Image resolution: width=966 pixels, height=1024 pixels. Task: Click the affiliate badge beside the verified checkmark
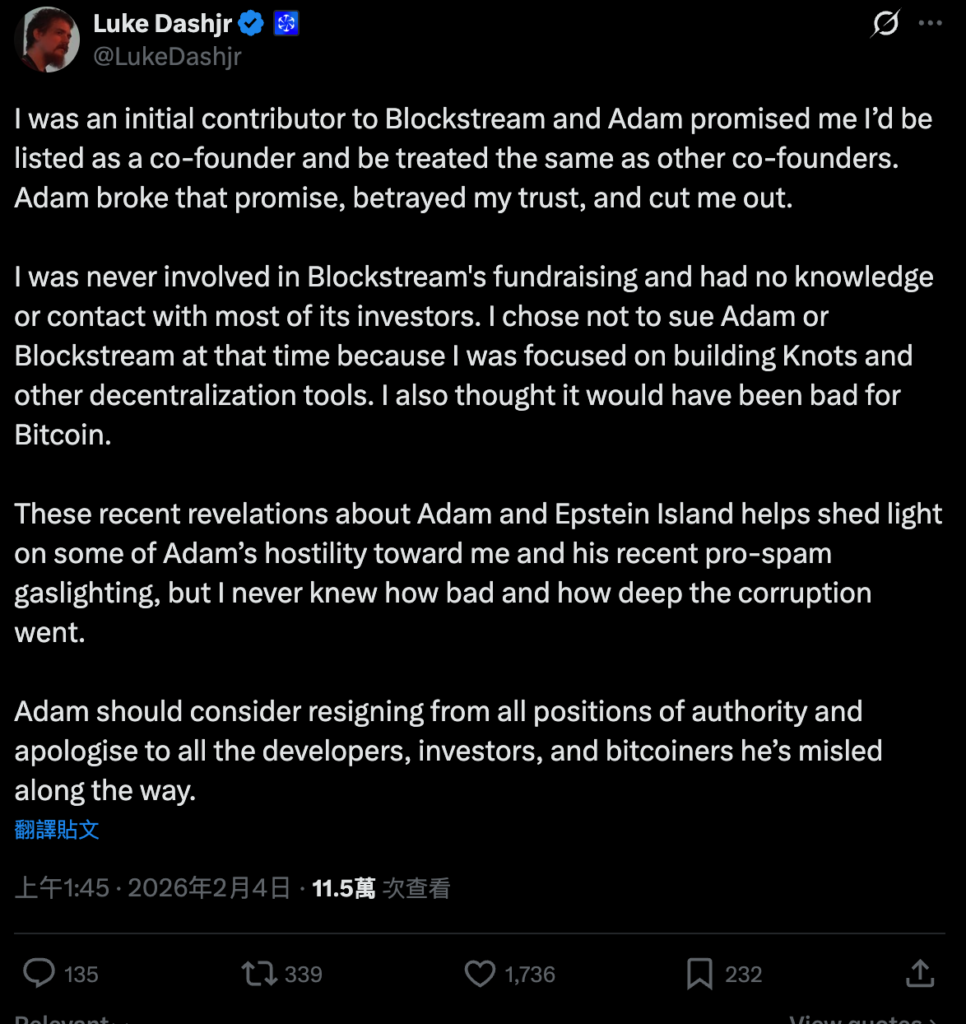click(286, 24)
